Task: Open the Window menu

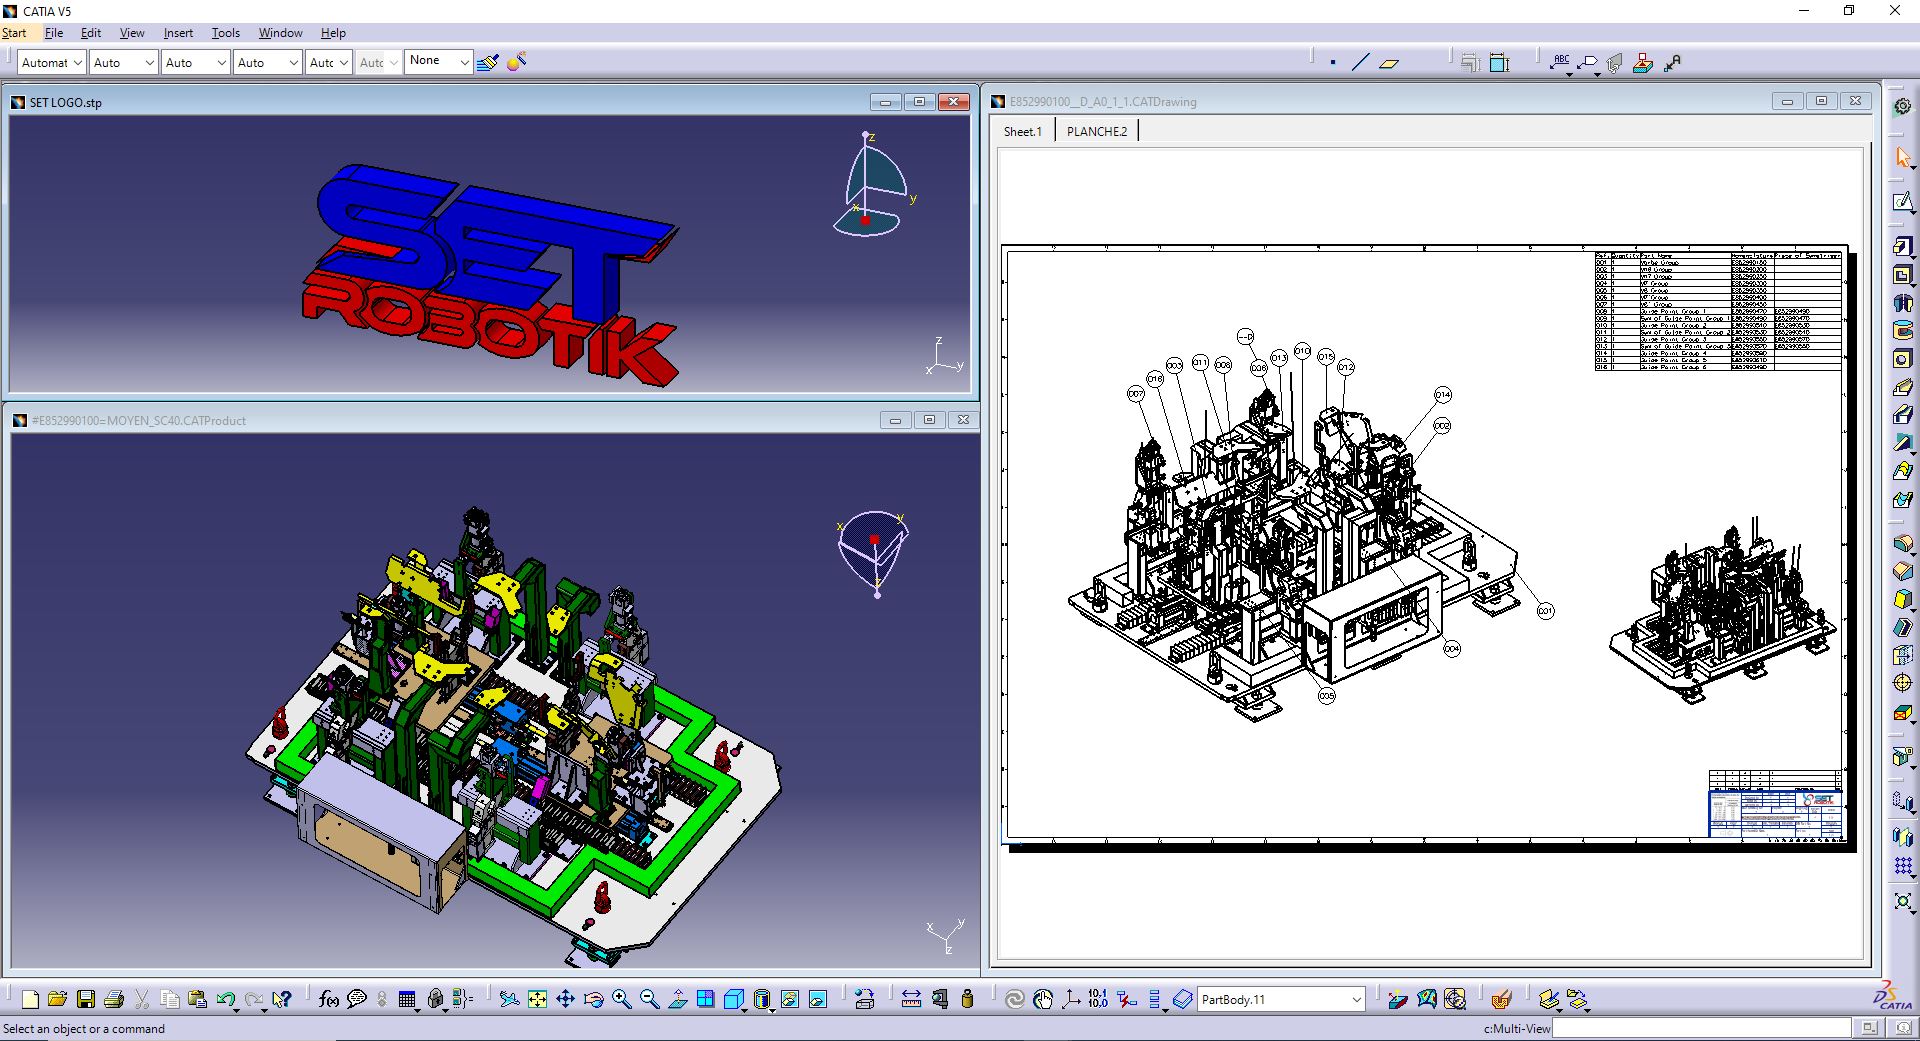Action: click(x=280, y=33)
